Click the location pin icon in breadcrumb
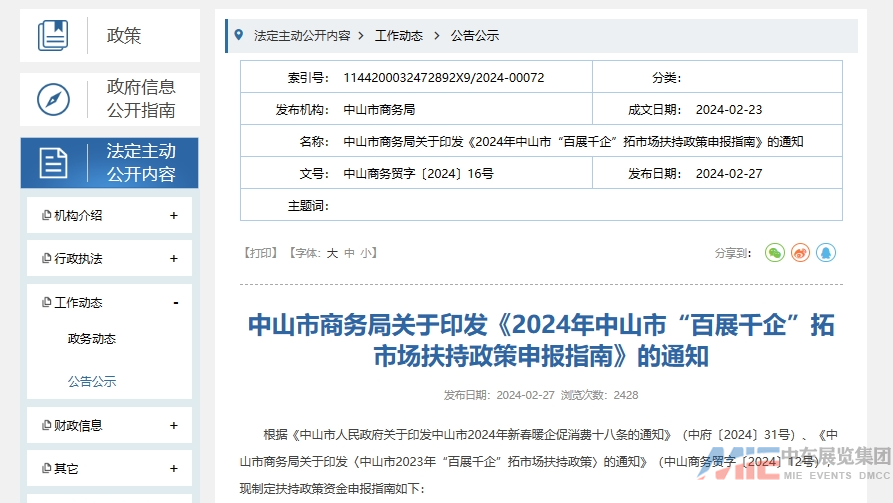The width and height of the screenshot is (893, 503). (238, 35)
